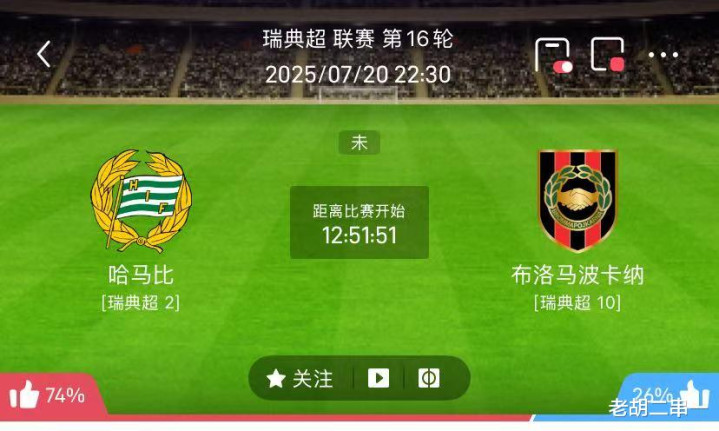The width and height of the screenshot is (719, 431).
Task: Open Hammarby ranking label 瑞典超 2
Action: tap(140, 303)
